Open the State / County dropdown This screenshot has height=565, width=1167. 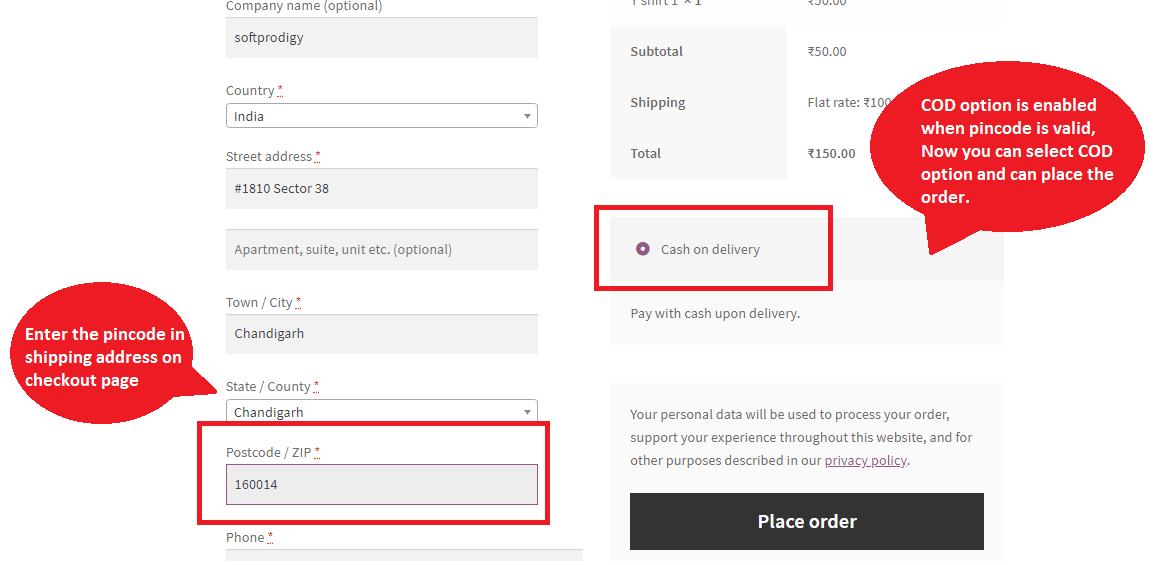380,411
